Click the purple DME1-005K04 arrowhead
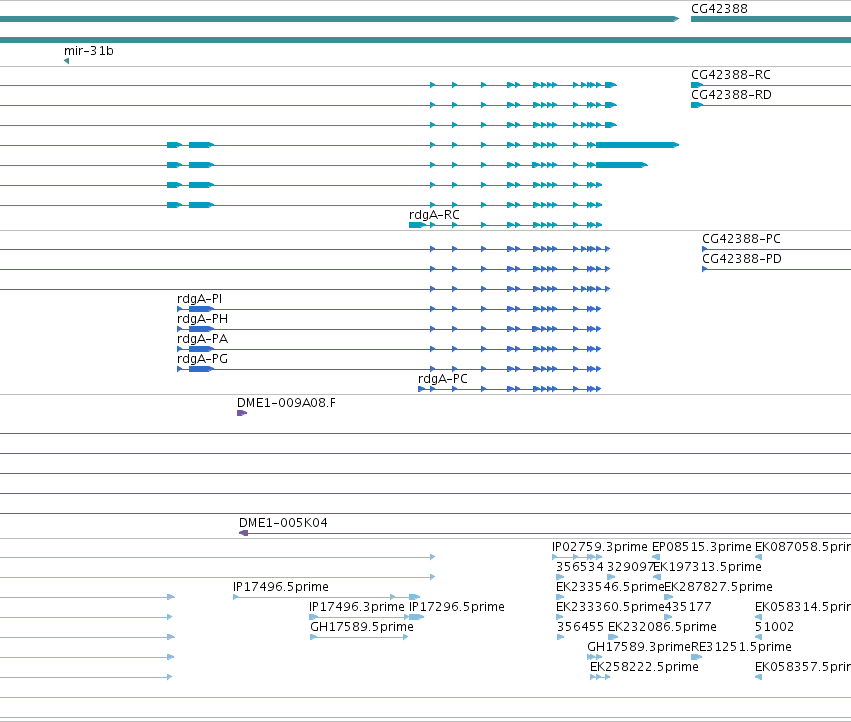The height and width of the screenshot is (722, 851). [244, 533]
